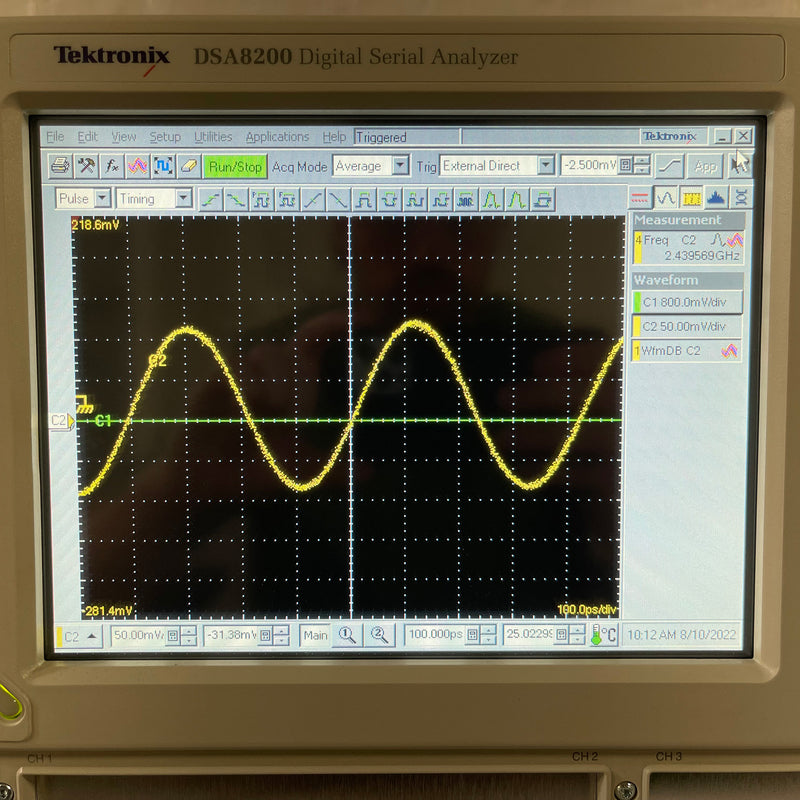The width and height of the screenshot is (800, 800).
Task: Select the negative duty cycle measurement icon
Action: point(440,199)
